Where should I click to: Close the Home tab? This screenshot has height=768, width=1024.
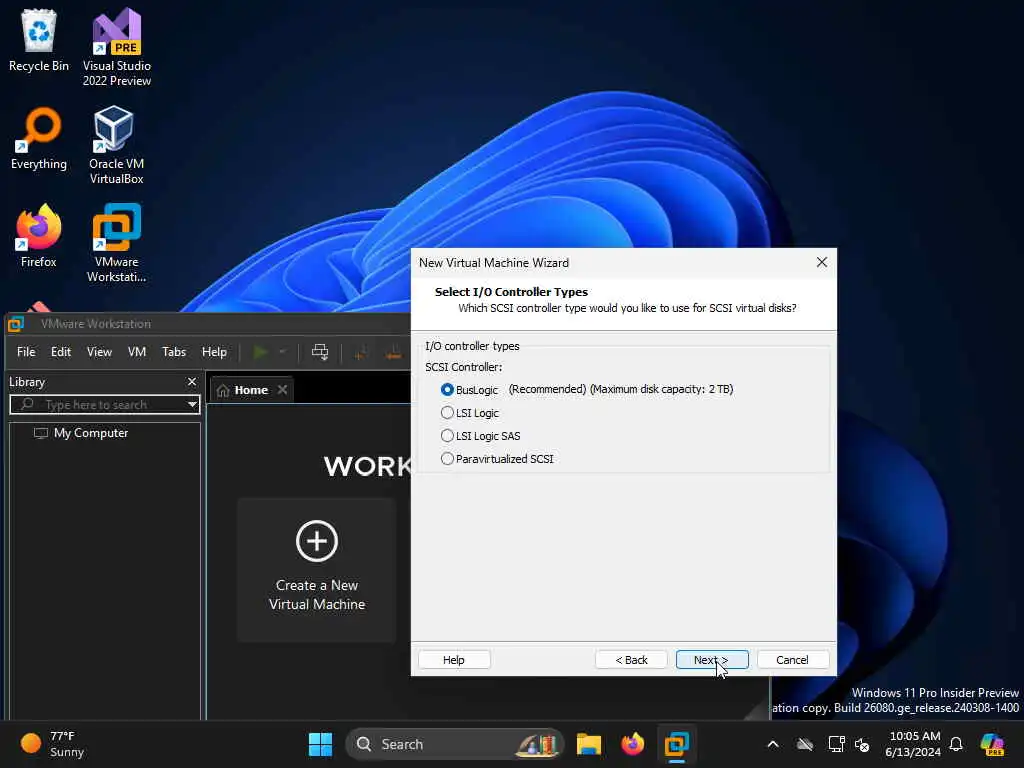pyautogui.click(x=282, y=389)
